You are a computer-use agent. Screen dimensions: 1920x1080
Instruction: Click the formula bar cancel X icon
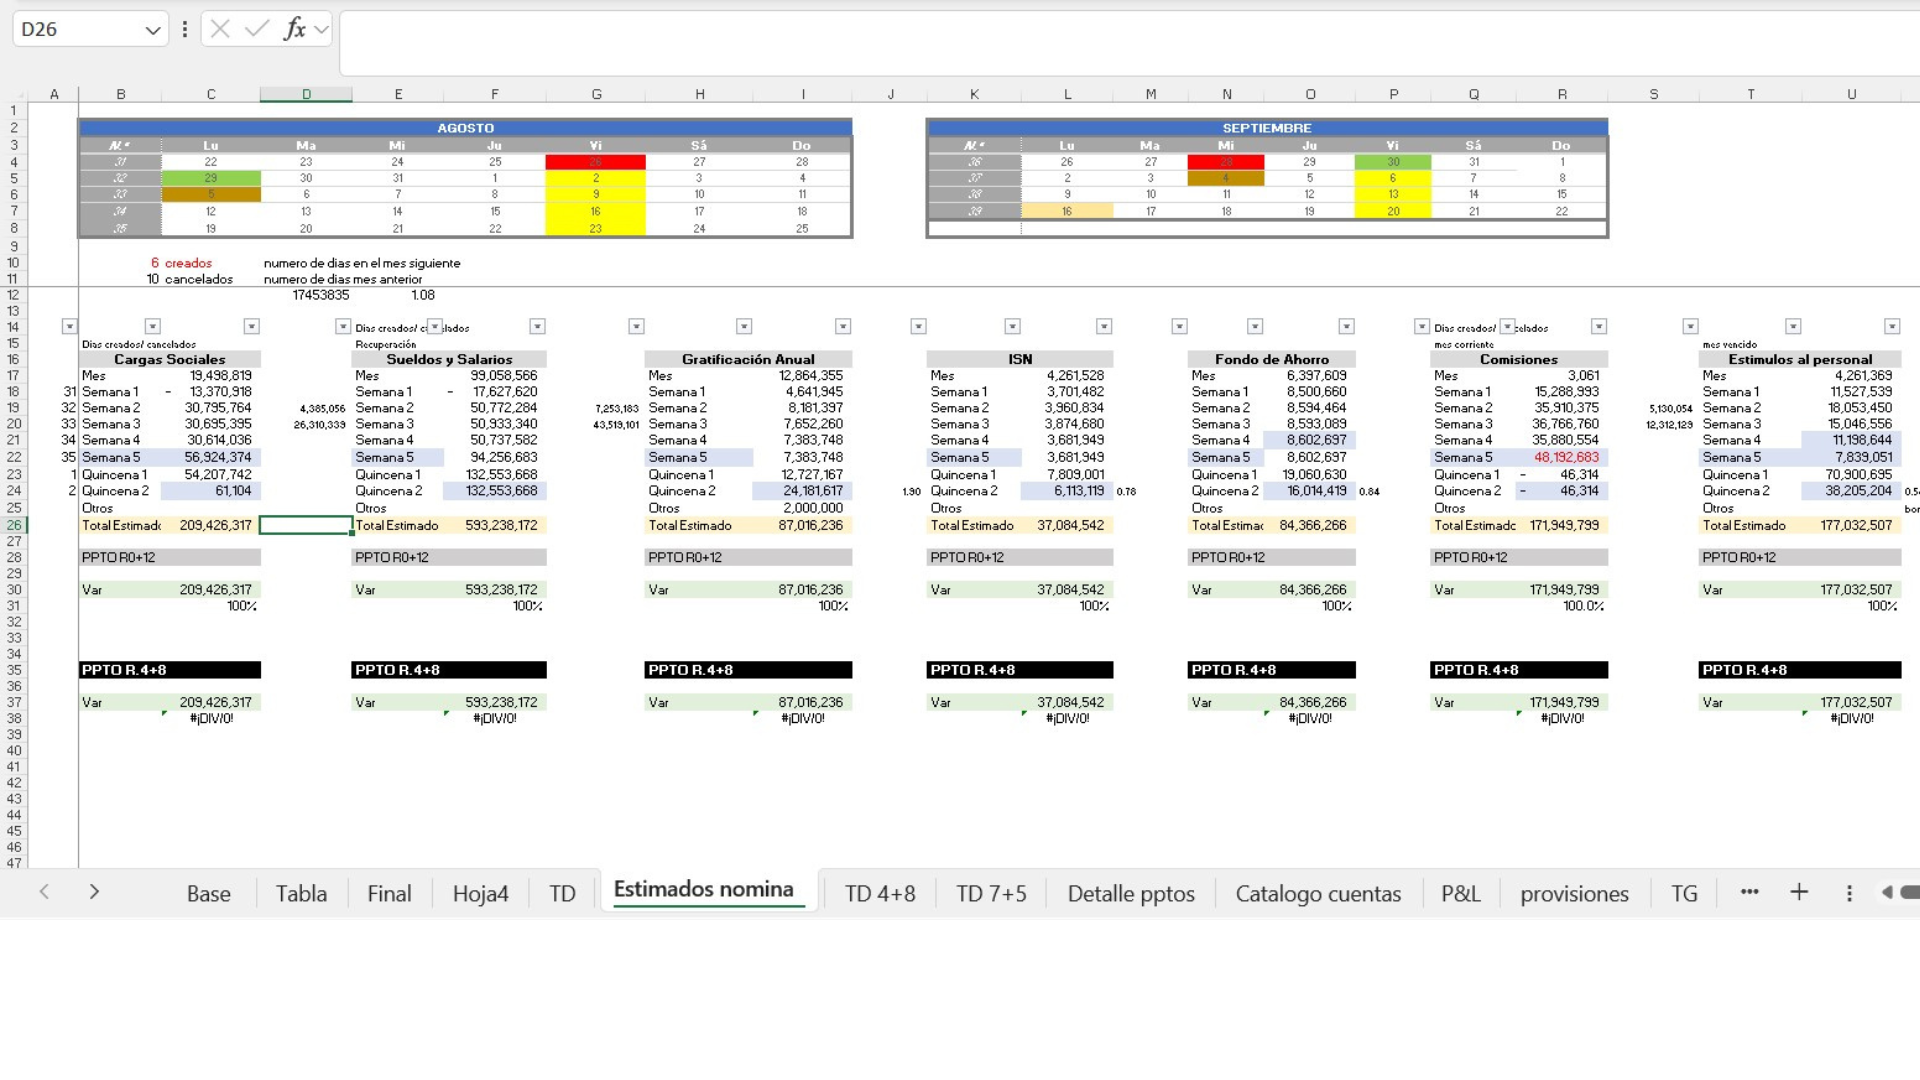(x=220, y=29)
